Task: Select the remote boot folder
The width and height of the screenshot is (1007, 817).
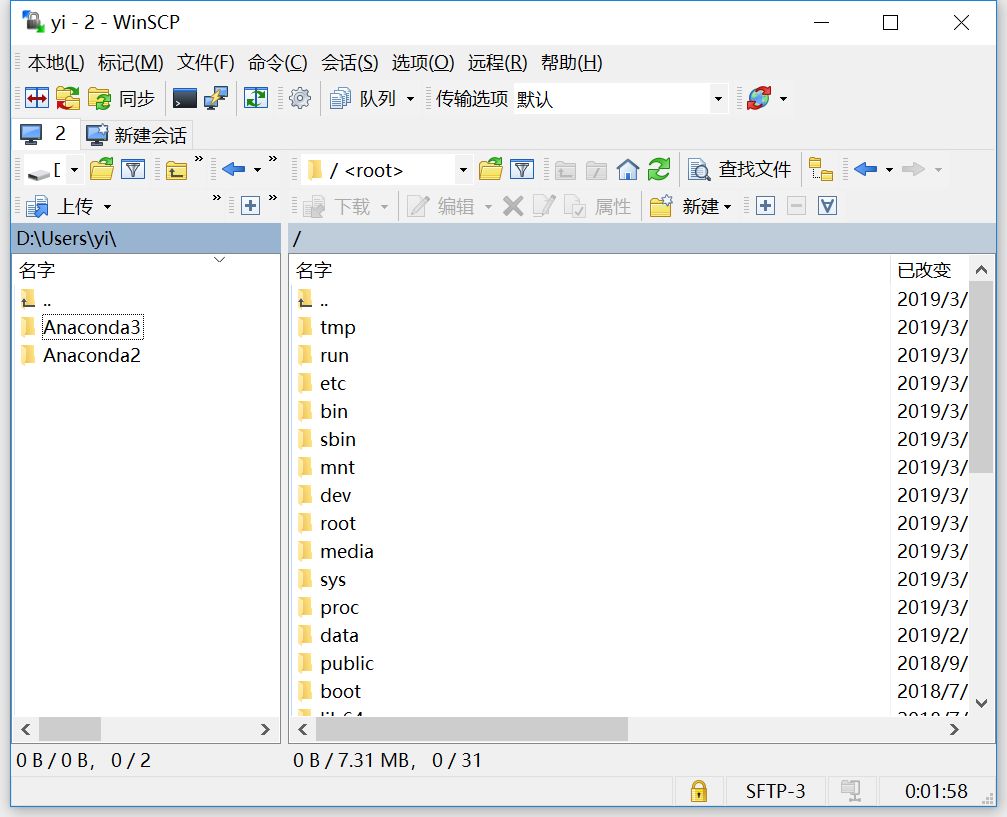Action: pos(340,691)
